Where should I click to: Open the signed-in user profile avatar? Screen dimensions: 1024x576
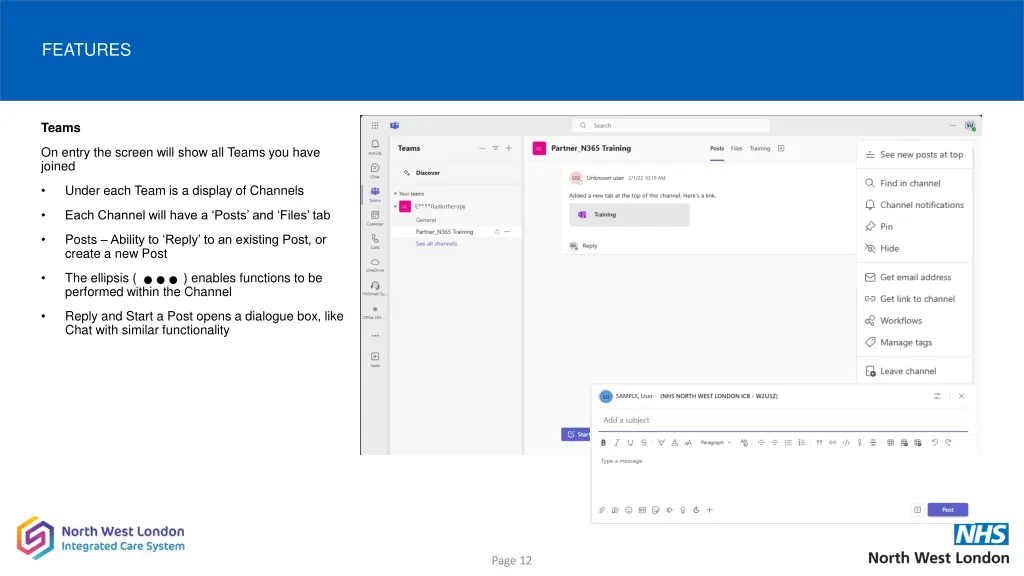point(970,125)
